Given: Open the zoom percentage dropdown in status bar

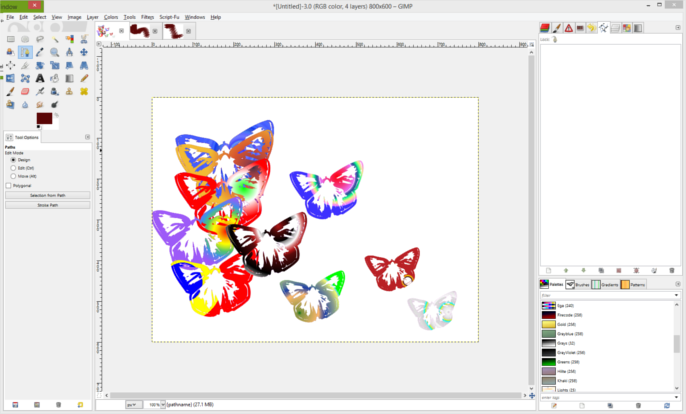Looking at the screenshot, I should click(163, 405).
